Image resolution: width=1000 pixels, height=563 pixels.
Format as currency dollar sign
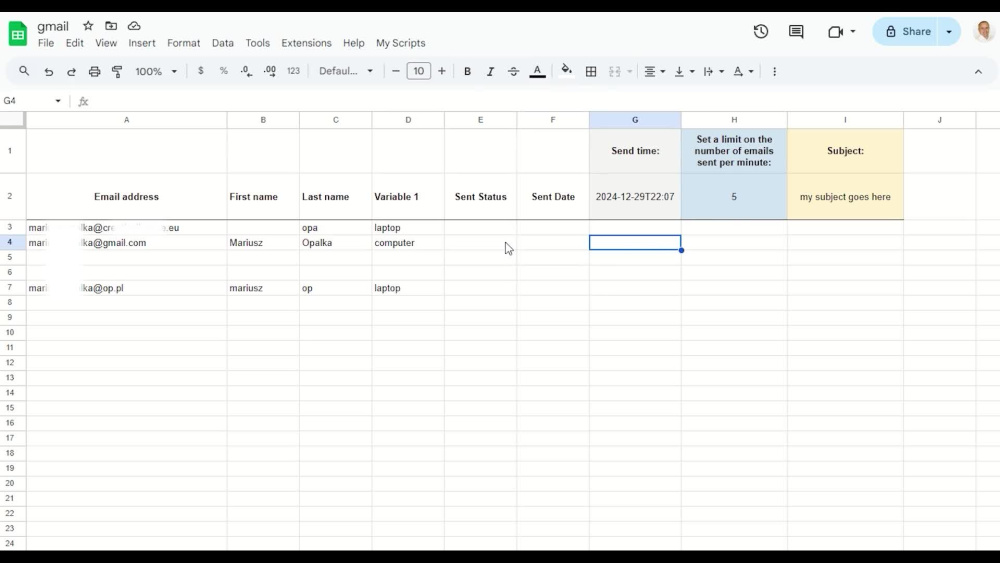point(200,71)
